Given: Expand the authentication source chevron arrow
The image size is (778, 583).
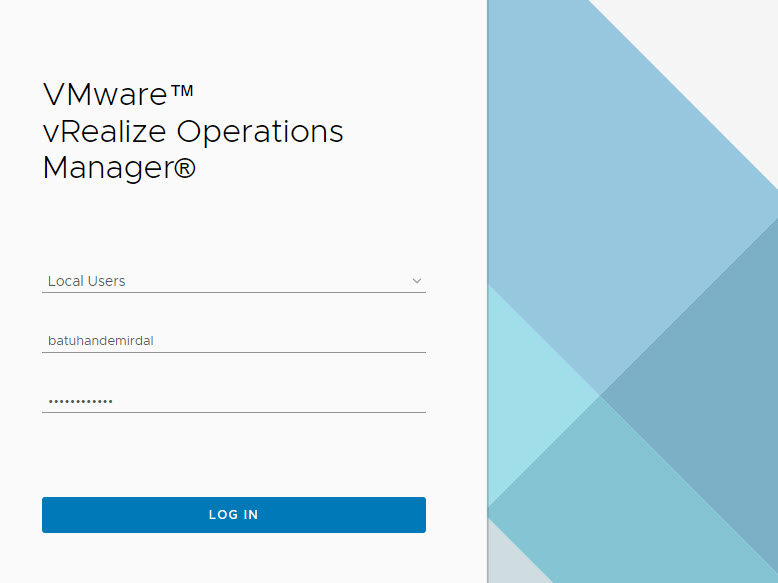Looking at the screenshot, I should tap(417, 281).
